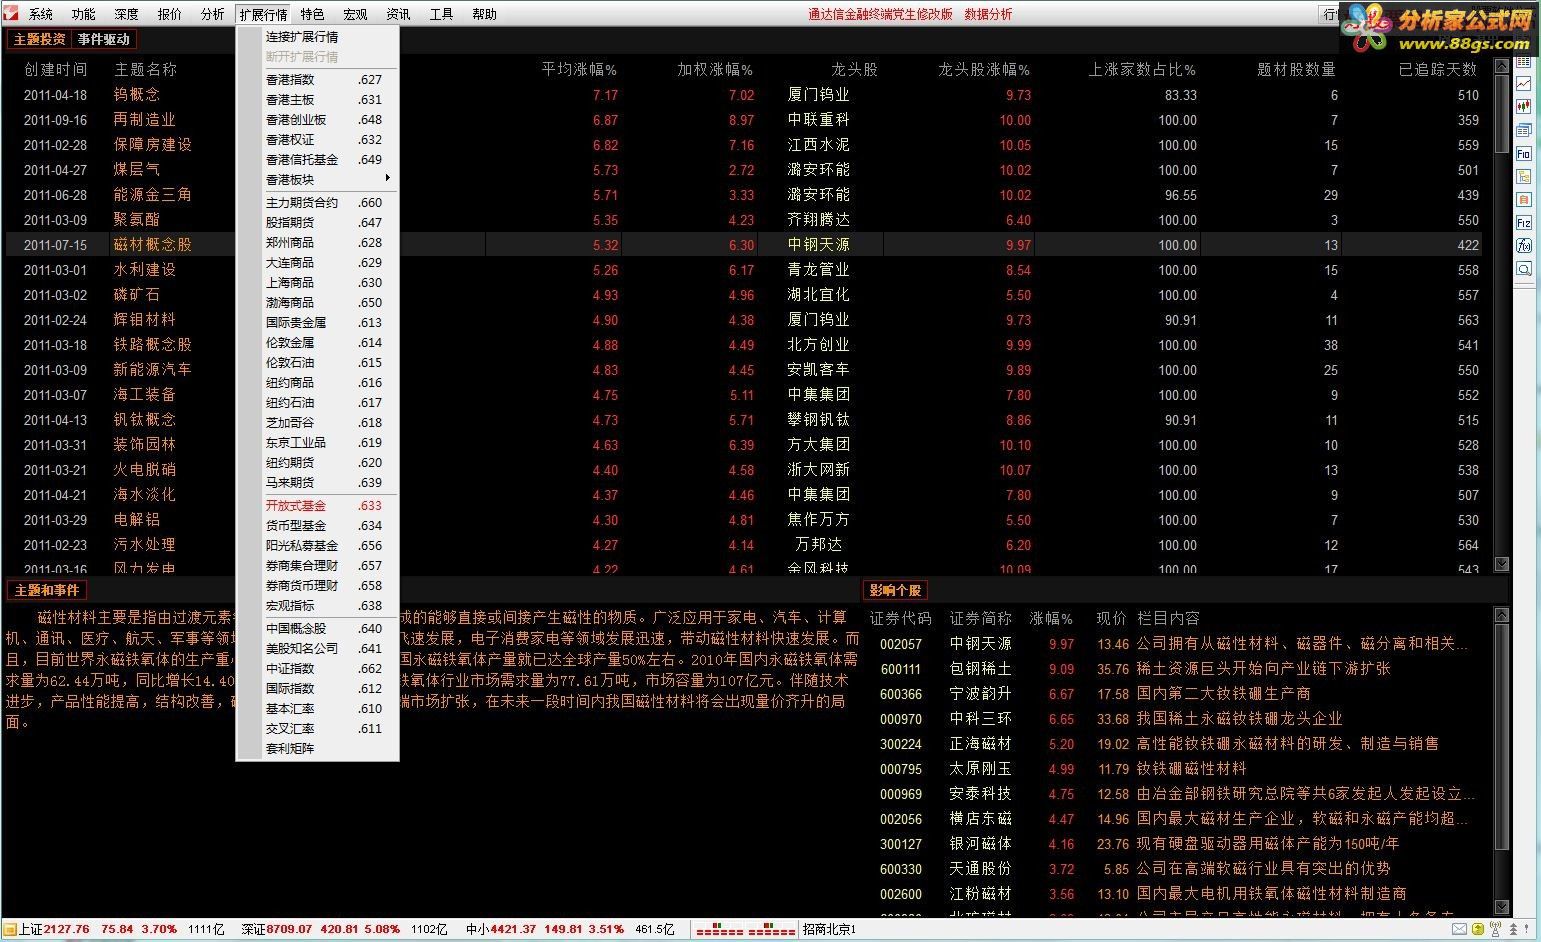1541x942 pixels.
Task: Select the 钨概念 theme row
Action: coord(744,95)
